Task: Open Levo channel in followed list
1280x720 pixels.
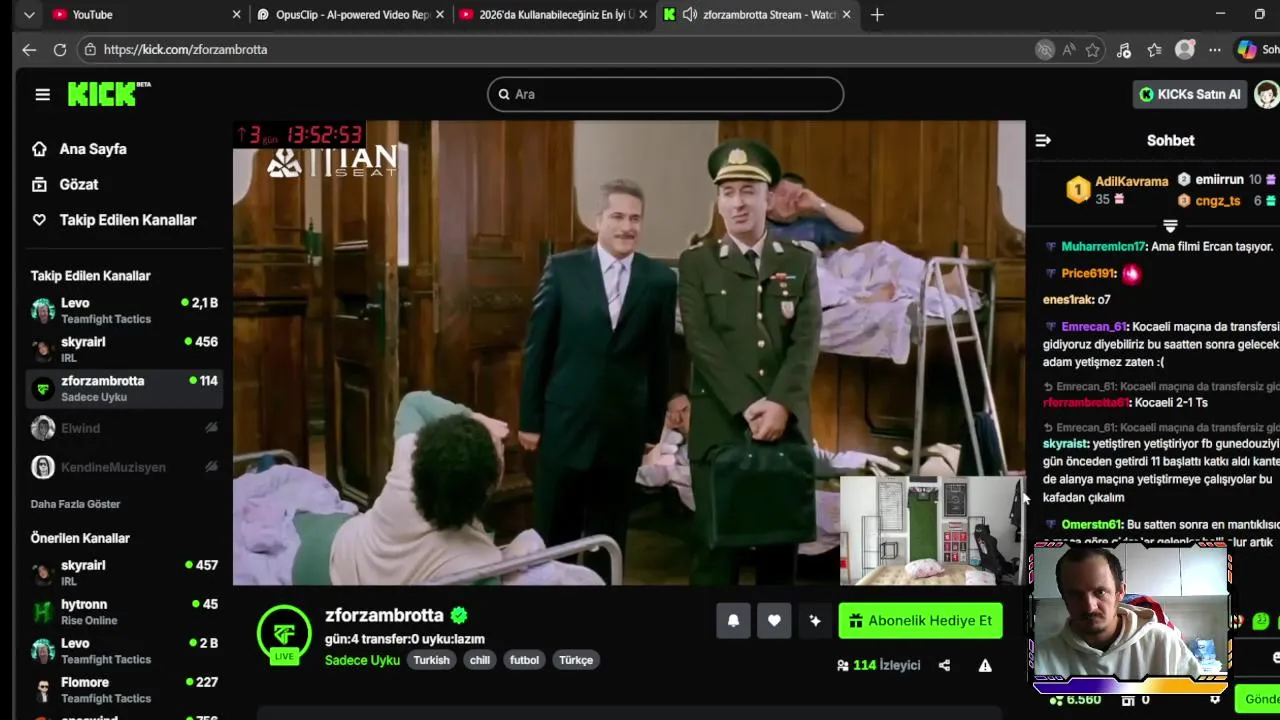Action: [x=124, y=310]
